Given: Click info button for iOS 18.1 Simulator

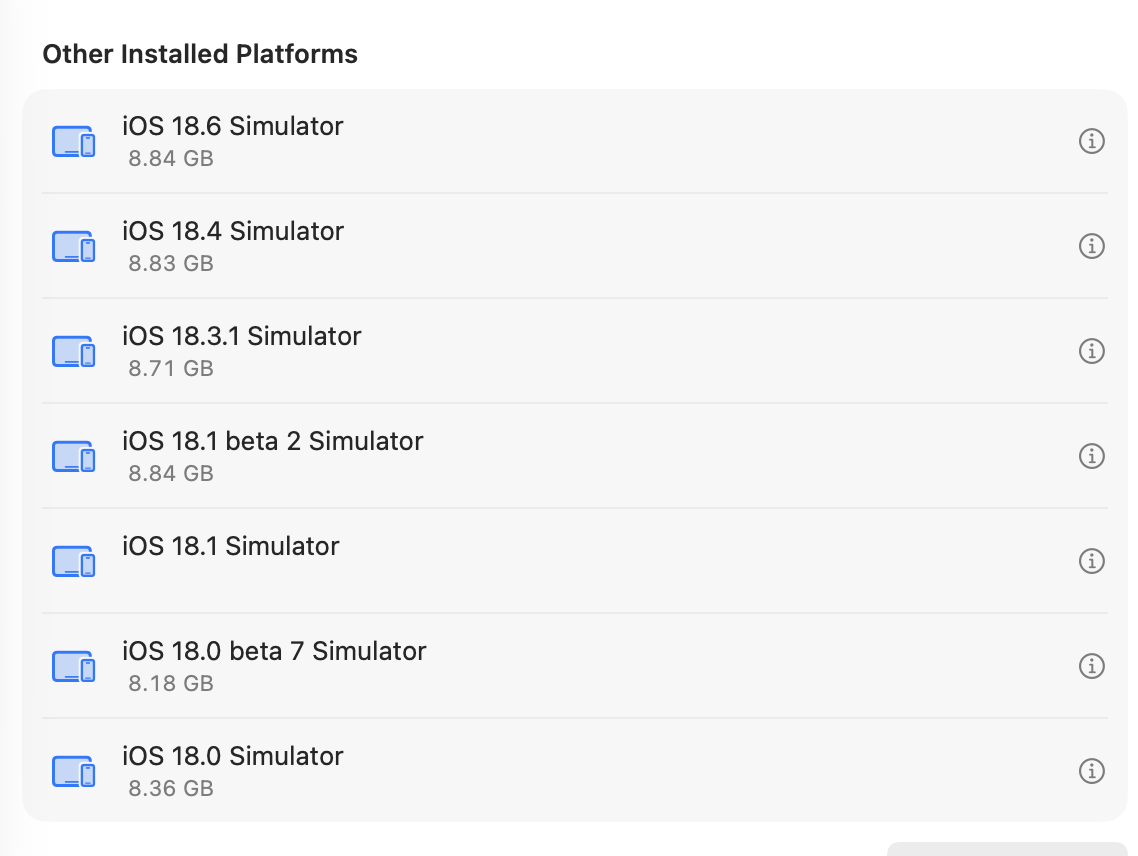Looking at the screenshot, I should [x=1092, y=561].
